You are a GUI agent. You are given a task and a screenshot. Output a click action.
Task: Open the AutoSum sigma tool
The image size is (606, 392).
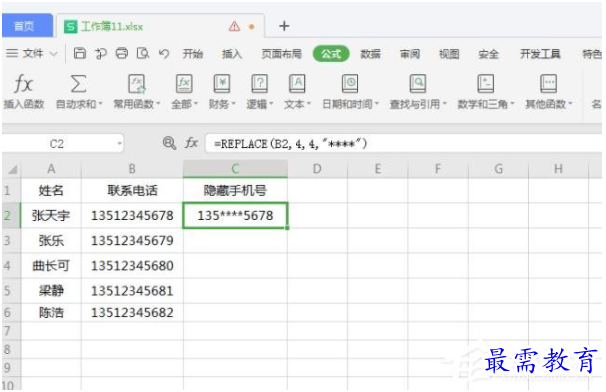coord(78,84)
